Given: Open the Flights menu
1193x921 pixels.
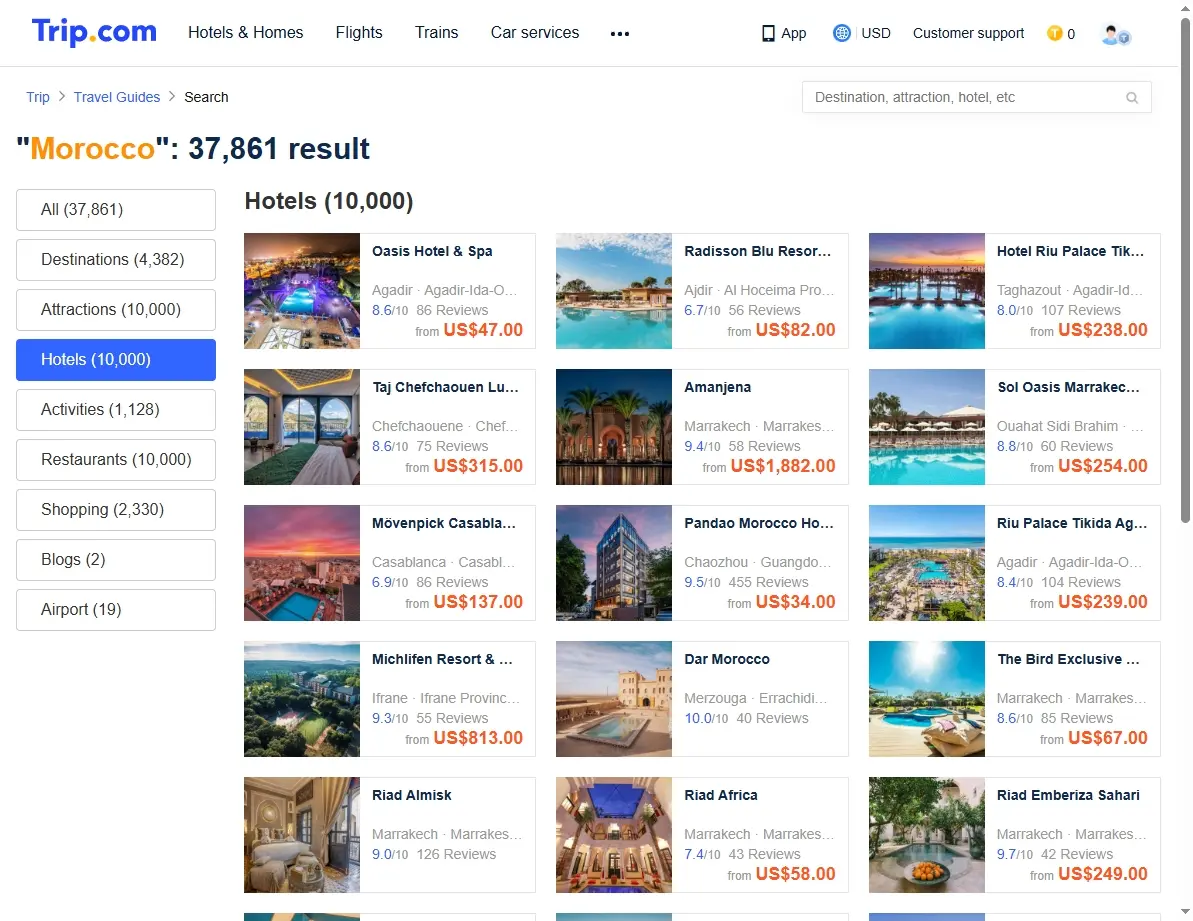Looking at the screenshot, I should pos(358,33).
